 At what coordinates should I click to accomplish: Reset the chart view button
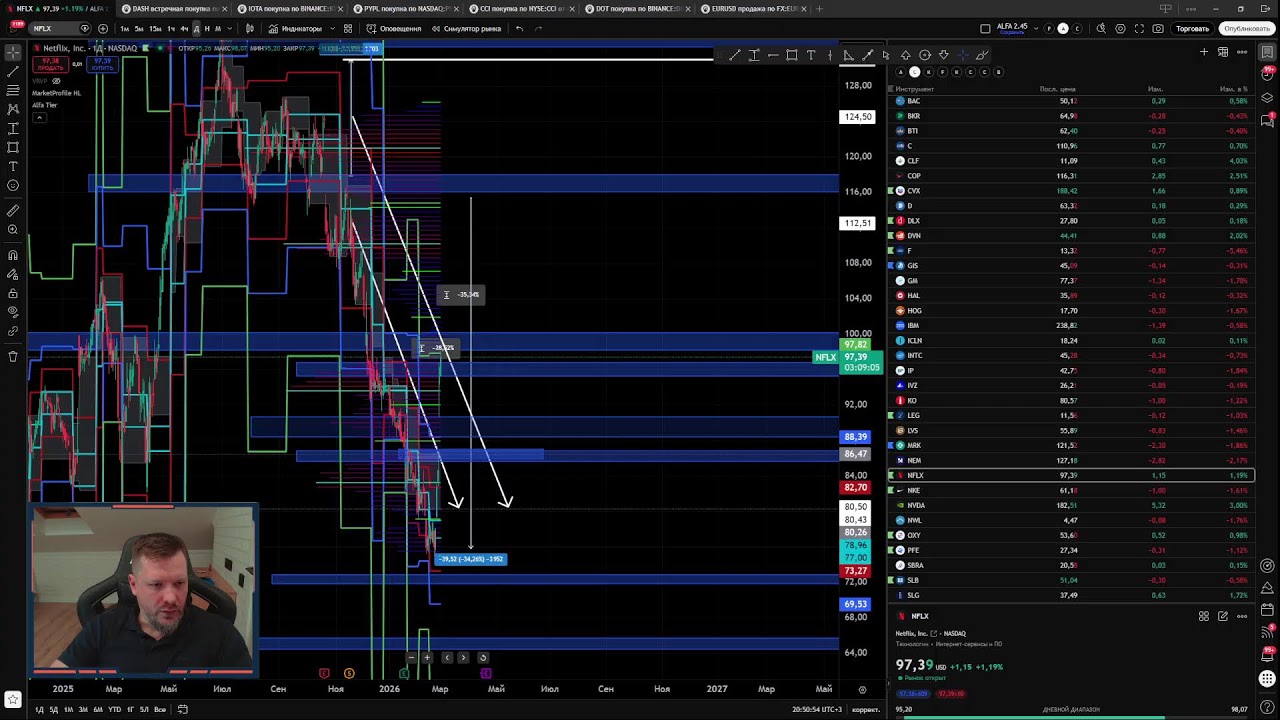(483, 657)
